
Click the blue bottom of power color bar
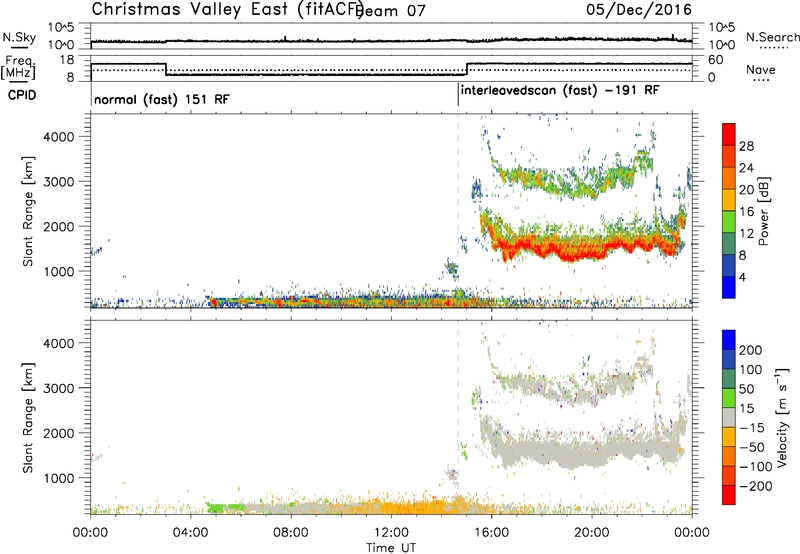click(x=729, y=287)
